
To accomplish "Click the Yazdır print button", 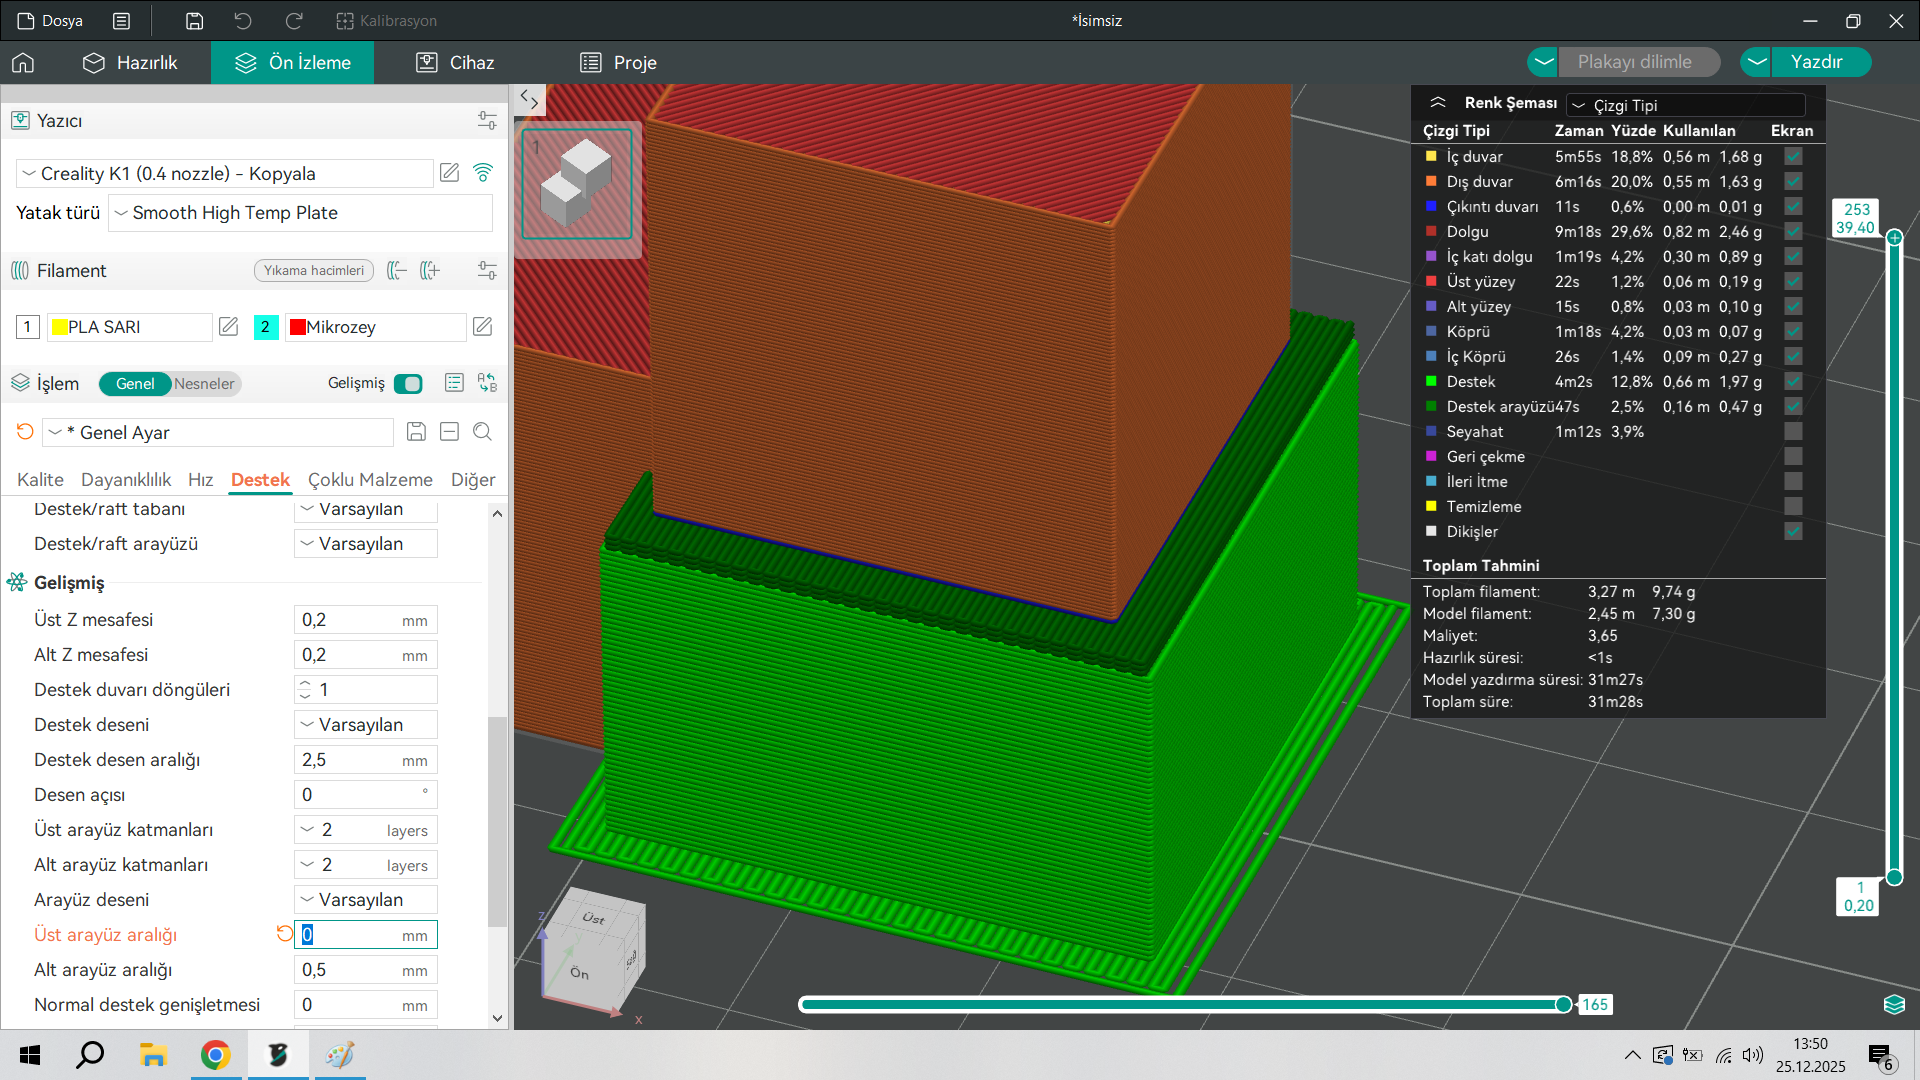I will tap(1816, 62).
